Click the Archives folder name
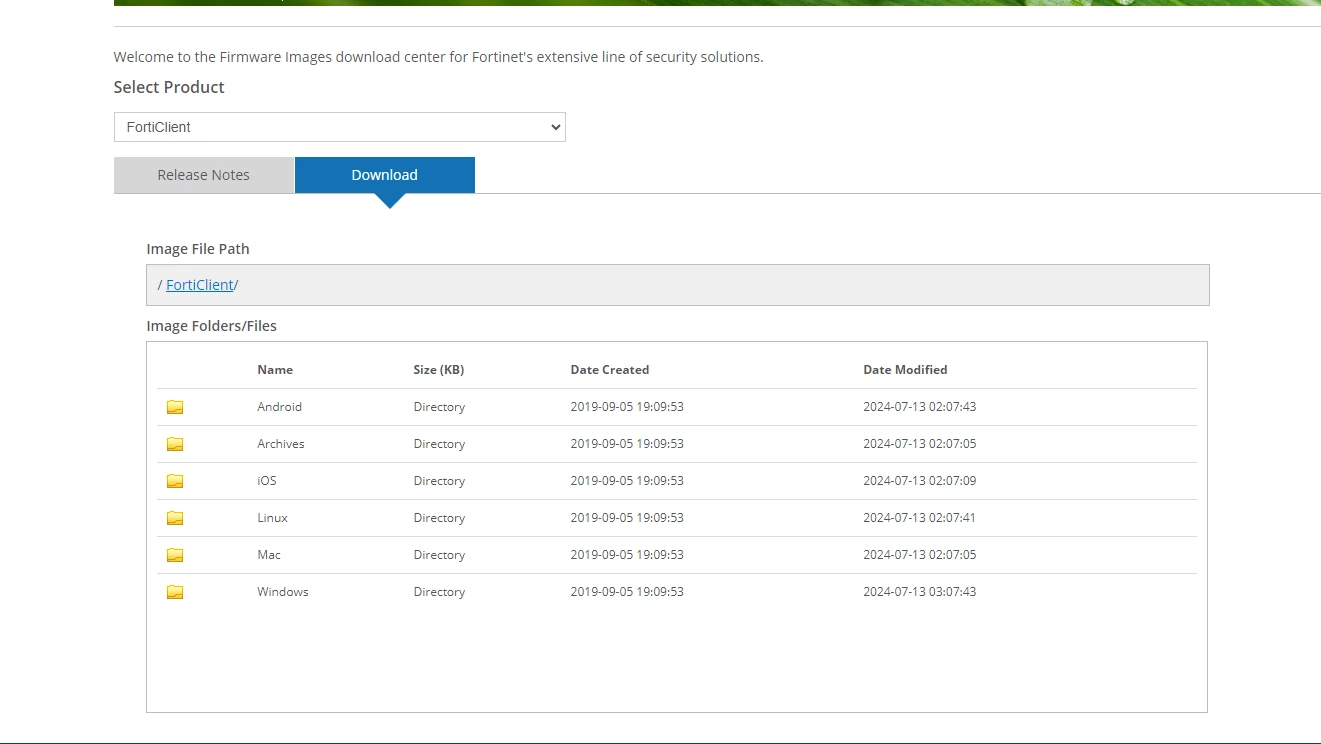The width and height of the screenshot is (1321, 744). (x=281, y=444)
